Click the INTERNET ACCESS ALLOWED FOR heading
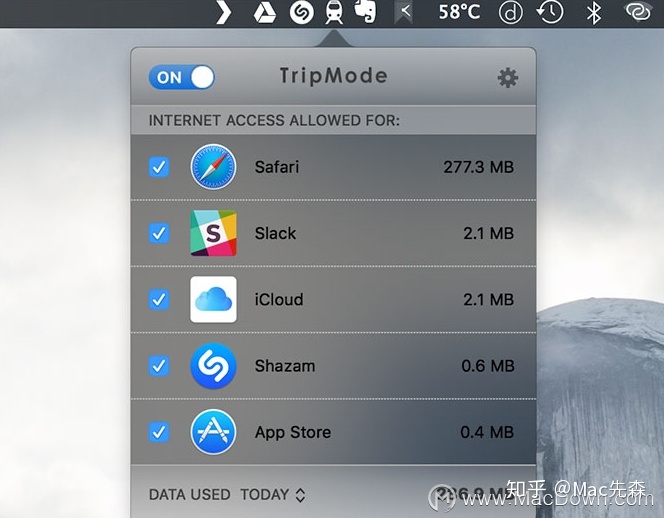The height and width of the screenshot is (518, 664). (x=274, y=120)
